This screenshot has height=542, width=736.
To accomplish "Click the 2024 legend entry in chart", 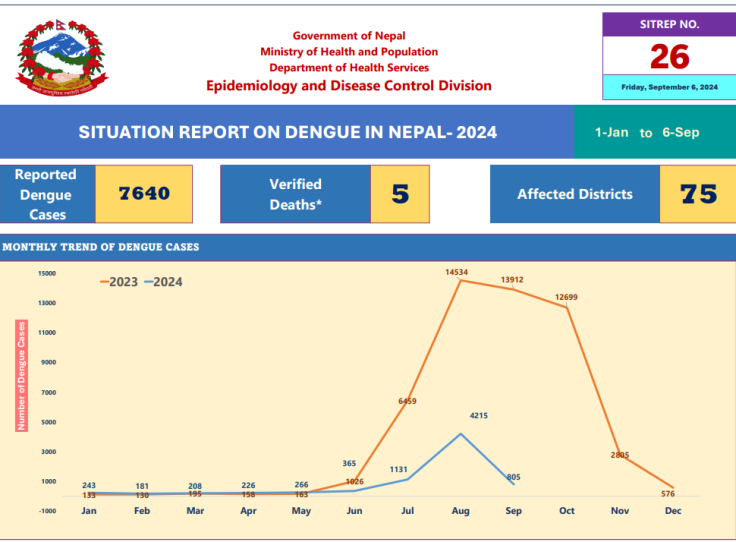I will point(163,282).
